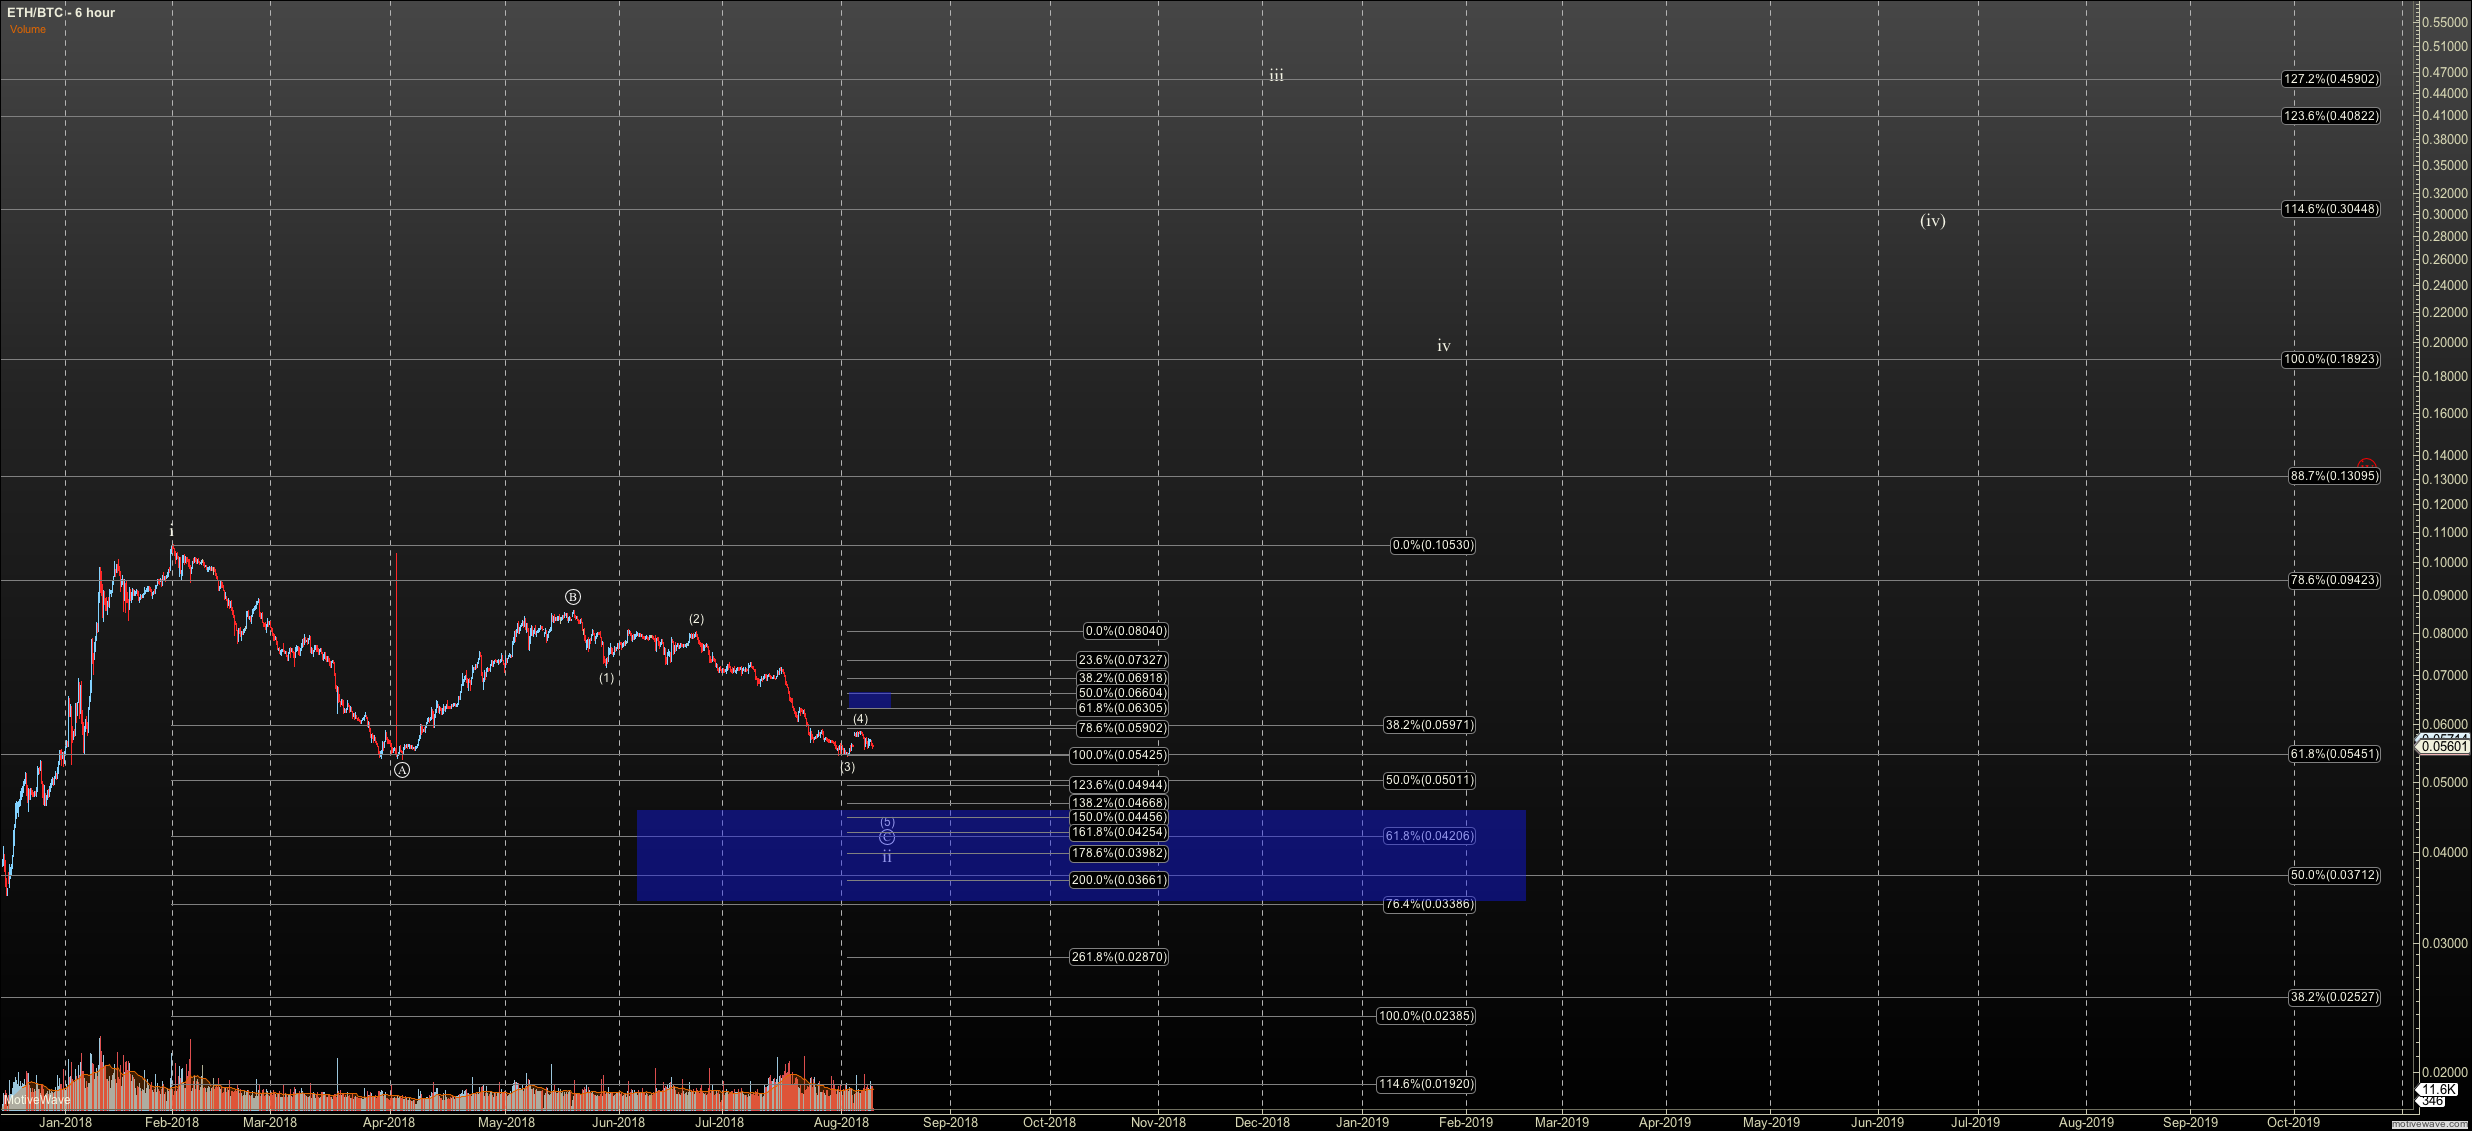Click the 61.8%(0.05451) retracement label
The height and width of the screenshot is (1131, 2472).
click(2334, 754)
